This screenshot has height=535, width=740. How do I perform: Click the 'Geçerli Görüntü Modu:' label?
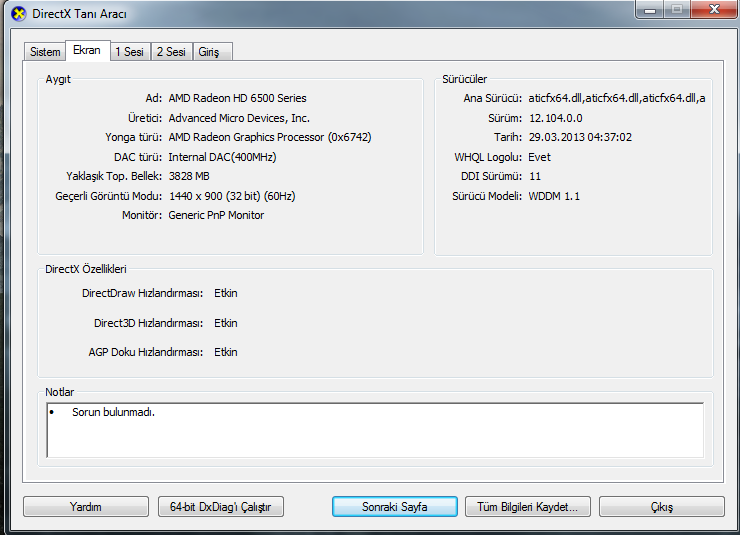tap(109, 196)
